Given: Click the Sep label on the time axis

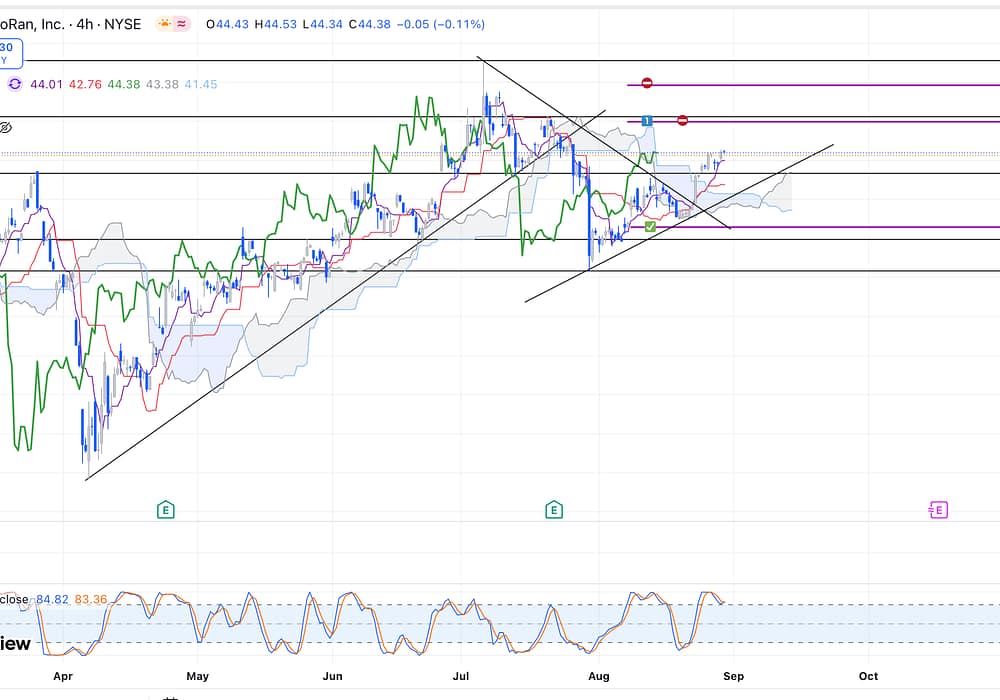Looking at the screenshot, I should [733, 676].
